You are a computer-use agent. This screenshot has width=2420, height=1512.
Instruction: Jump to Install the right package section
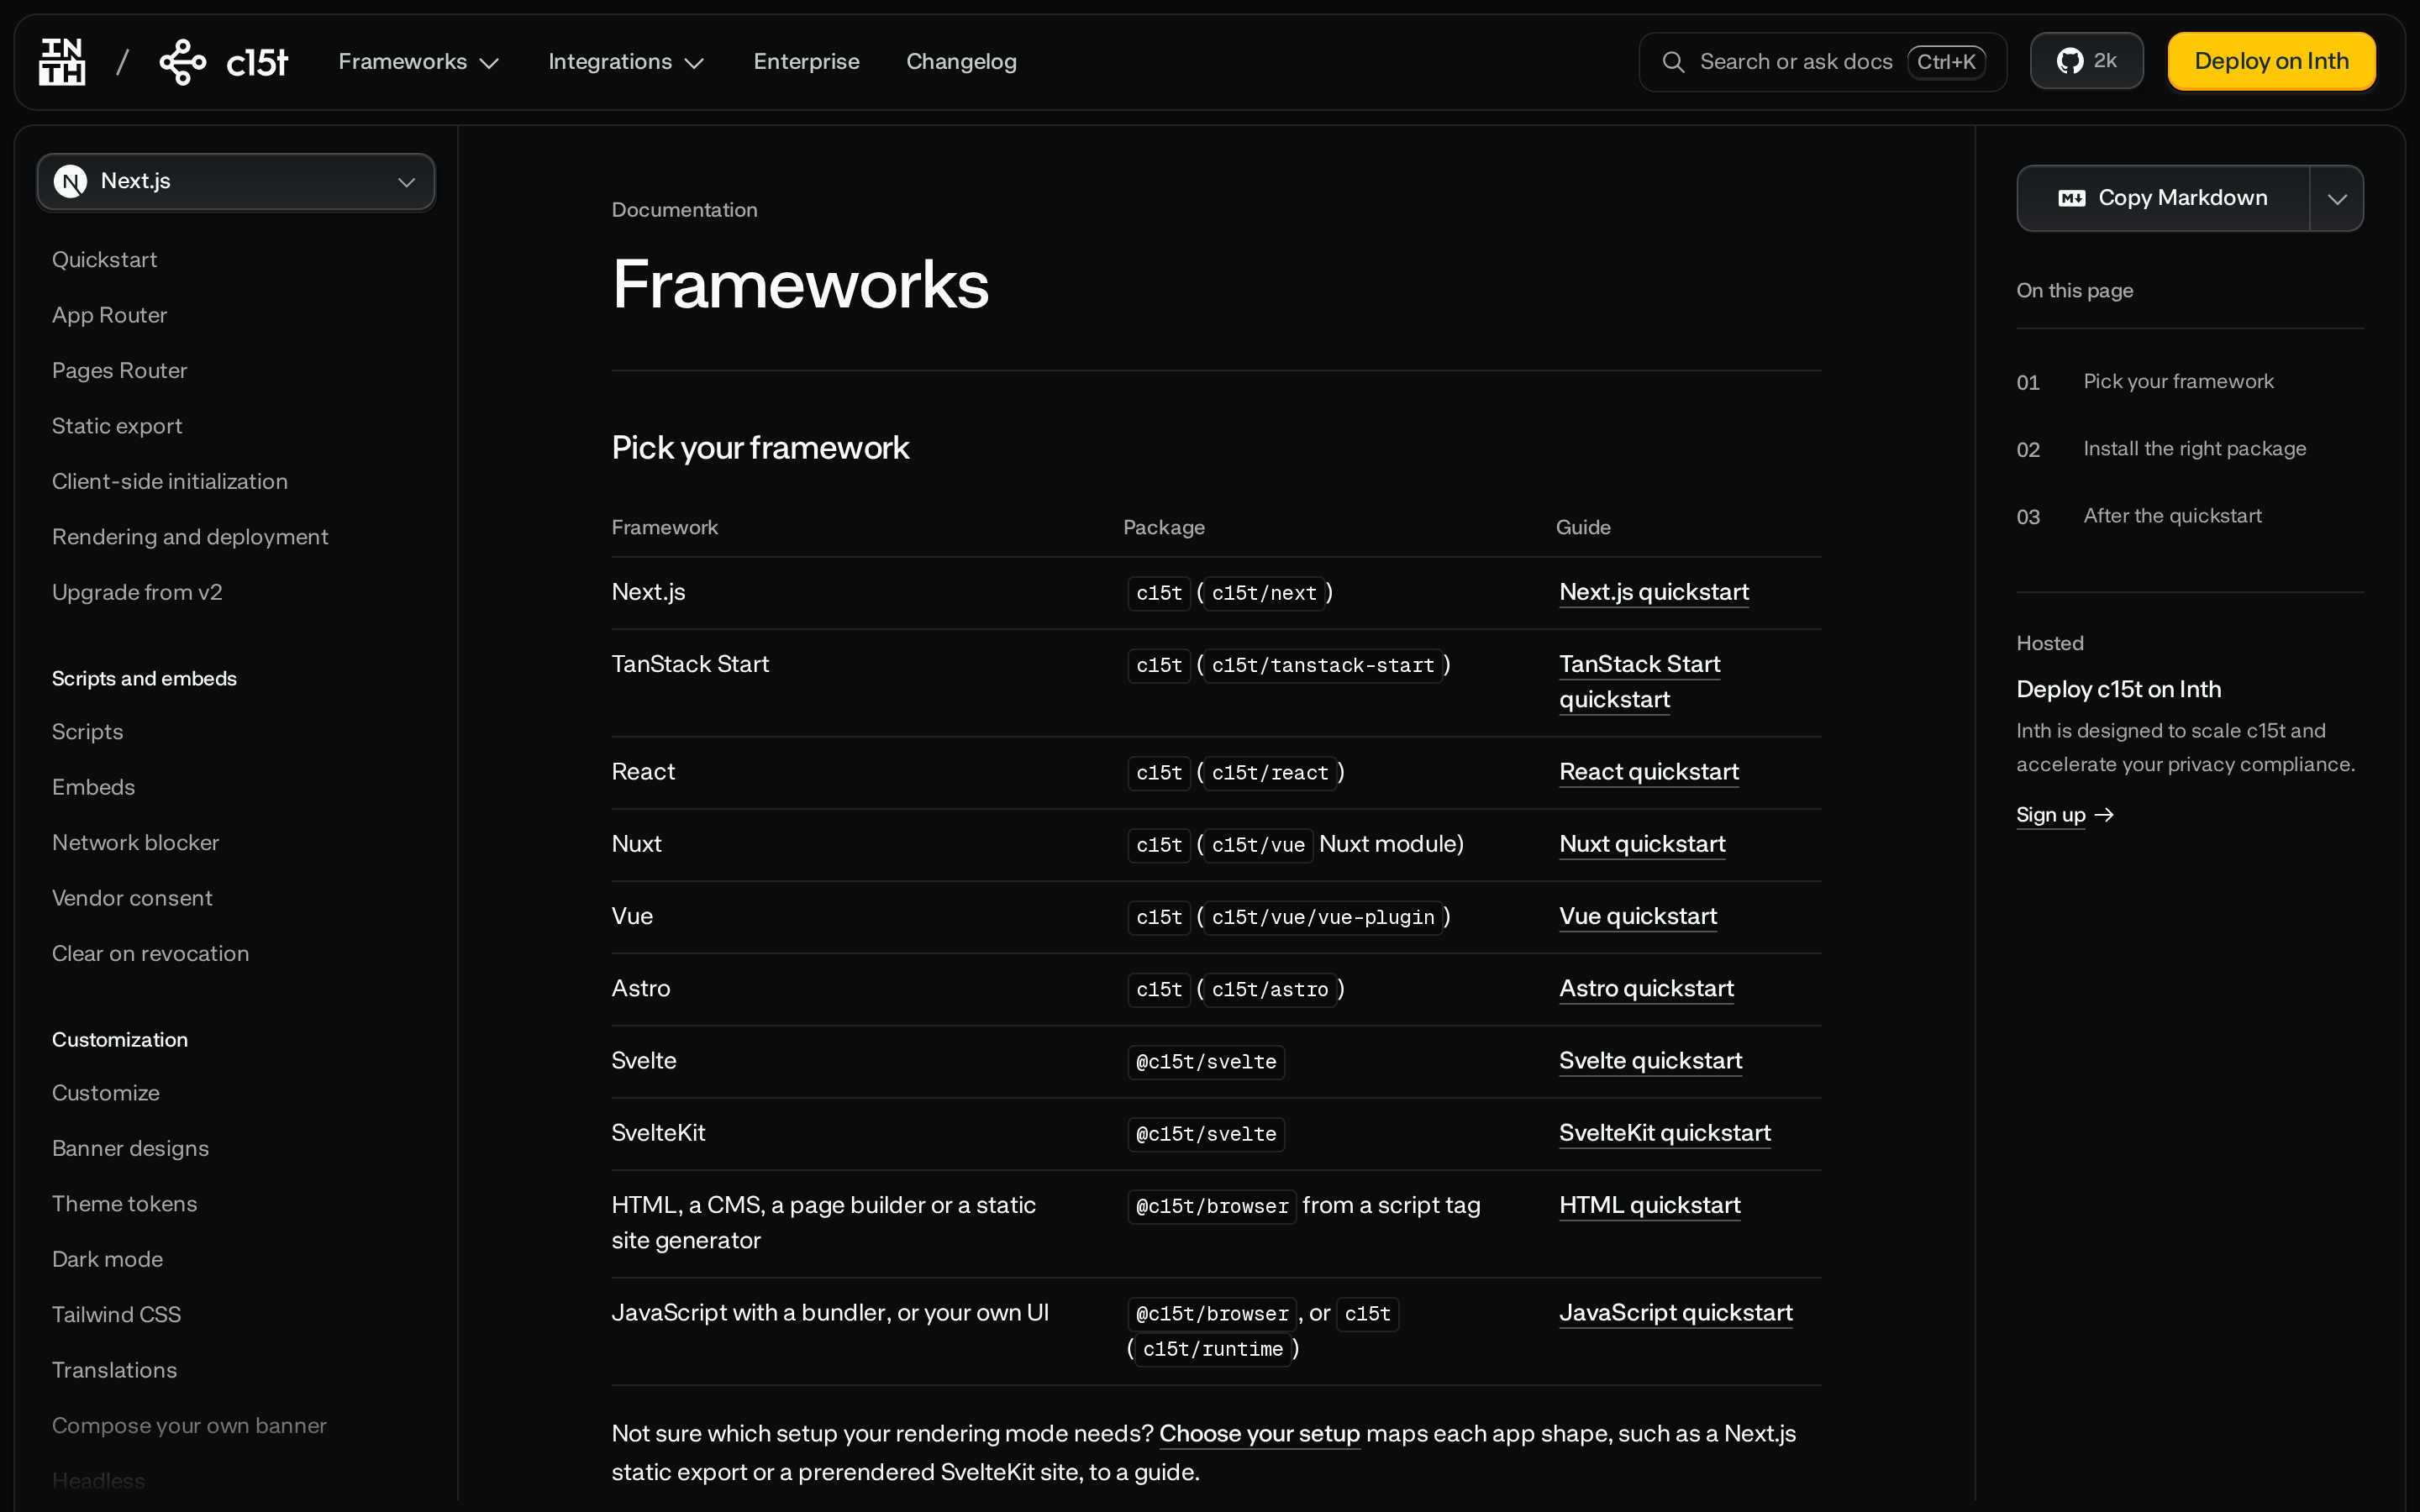tap(2194, 448)
